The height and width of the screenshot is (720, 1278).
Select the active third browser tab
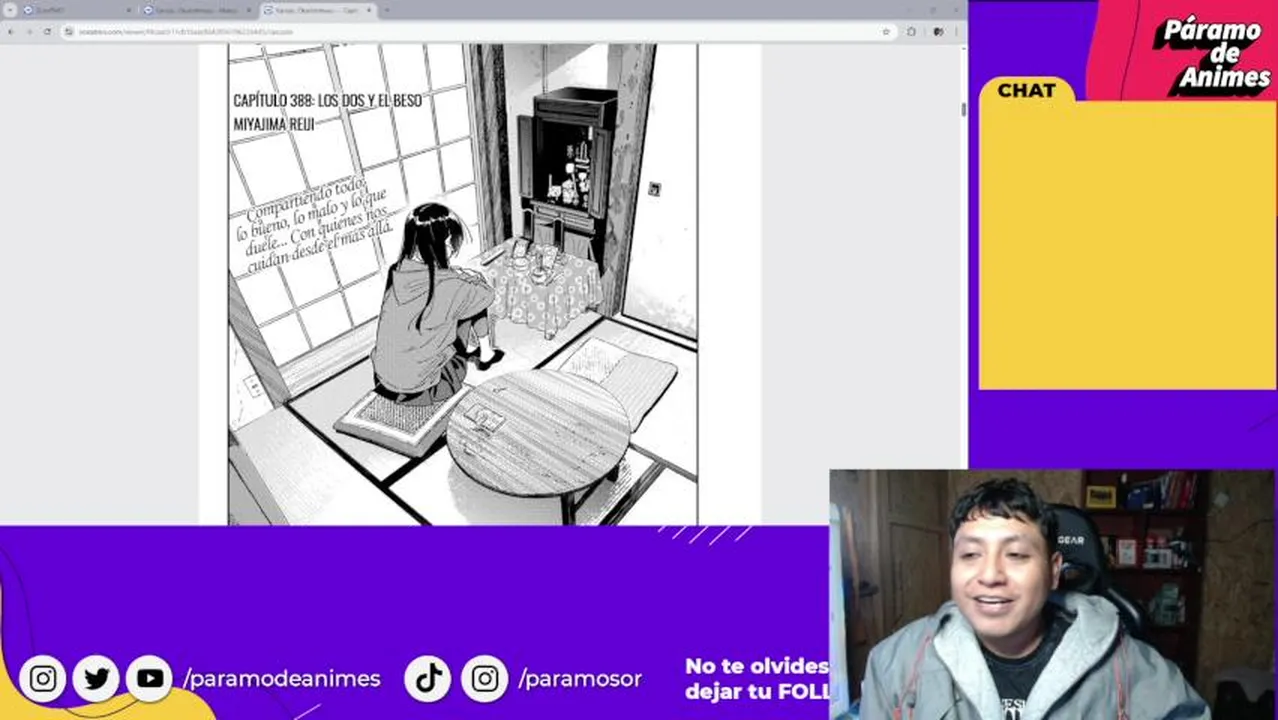click(x=318, y=10)
